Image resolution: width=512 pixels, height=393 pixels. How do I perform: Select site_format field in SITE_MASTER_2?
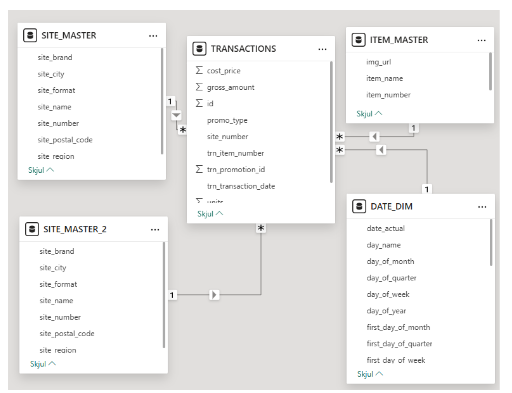(58, 284)
